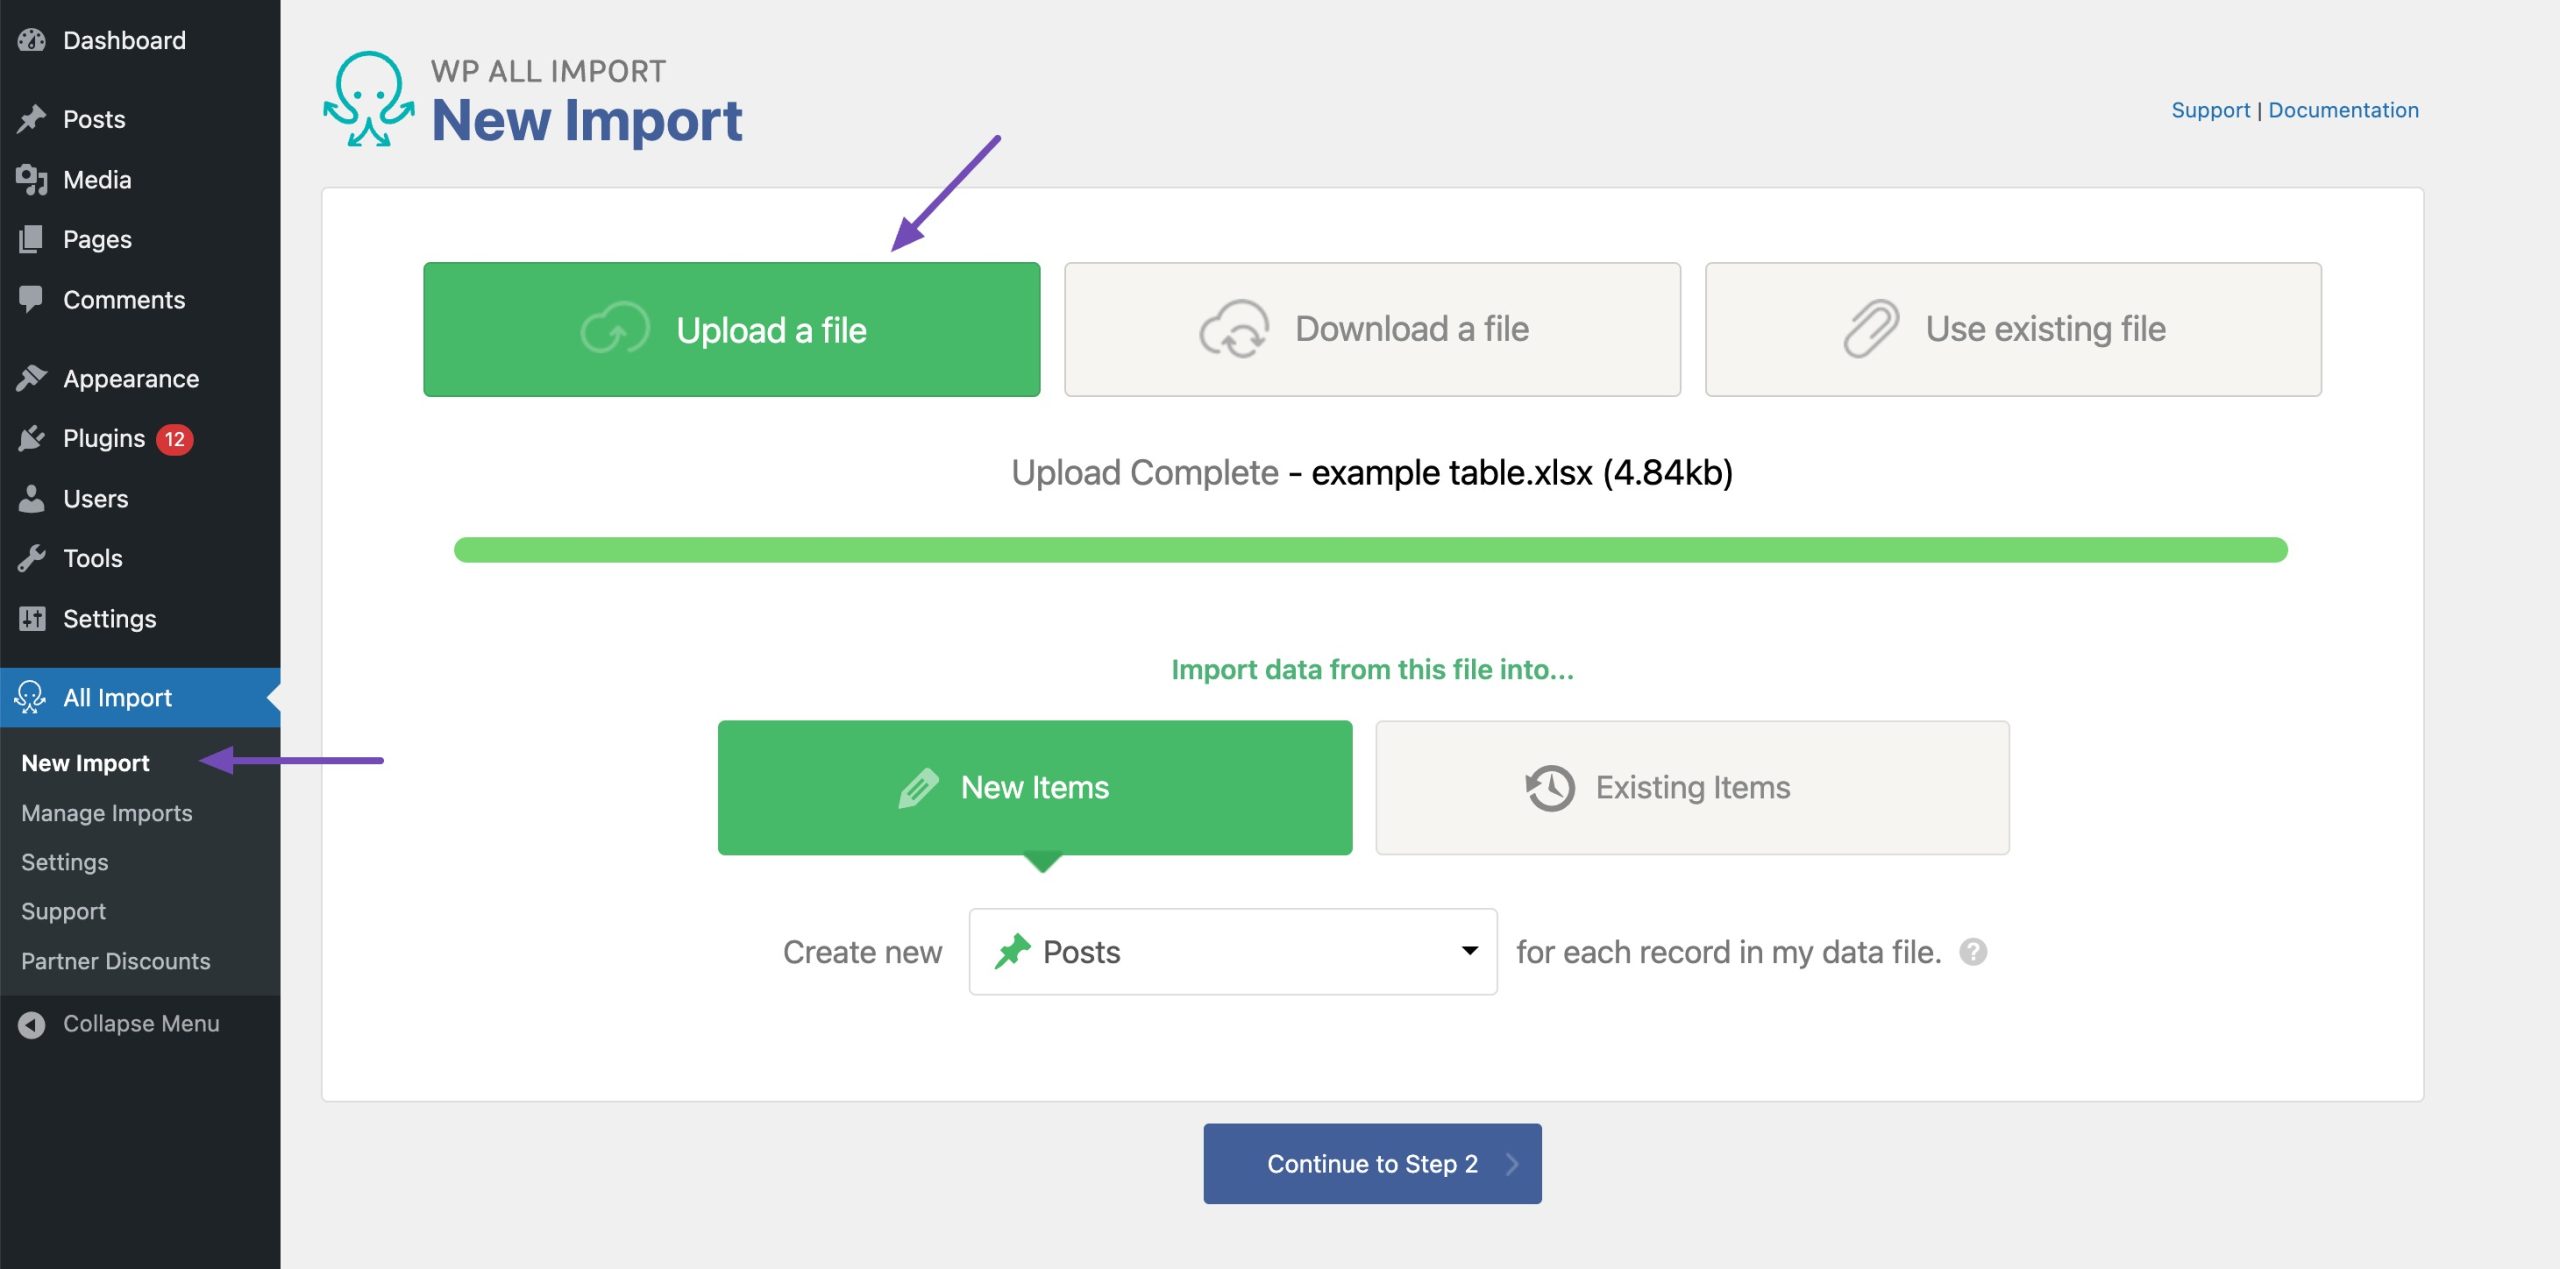Go to New Import submenu
Image resolution: width=2560 pixels, height=1269 pixels.
click(86, 763)
